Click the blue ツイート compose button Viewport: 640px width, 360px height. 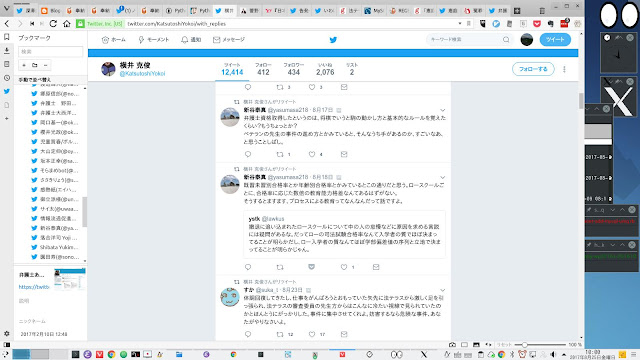tap(555, 40)
